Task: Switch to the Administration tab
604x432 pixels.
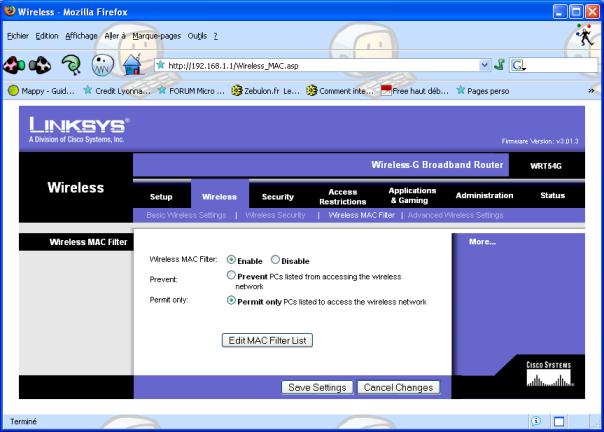Action: click(x=484, y=195)
